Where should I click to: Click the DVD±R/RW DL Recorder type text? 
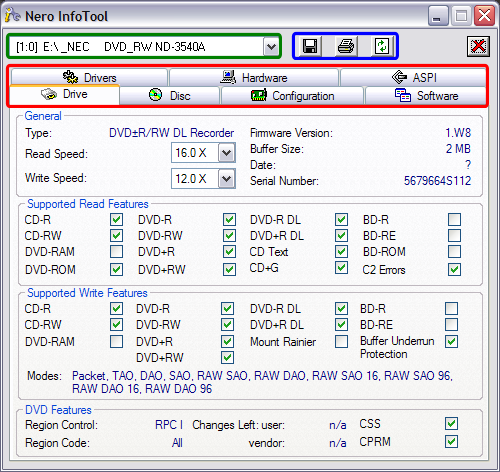pyautogui.click(x=171, y=133)
